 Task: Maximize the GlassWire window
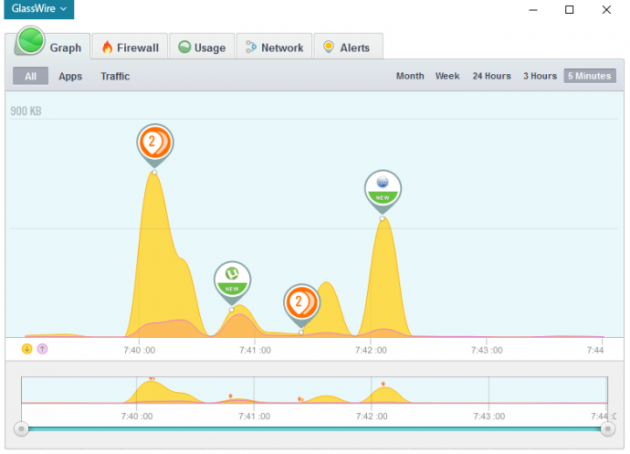click(569, 10)
